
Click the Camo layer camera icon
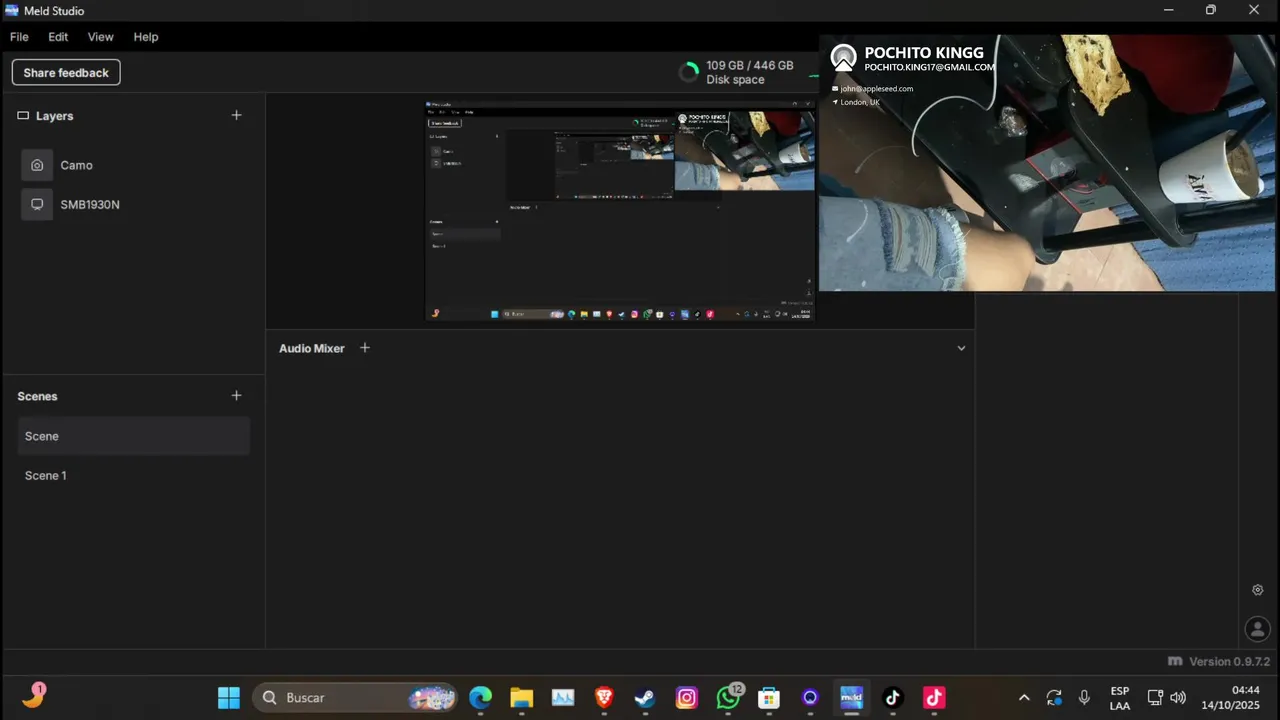tap(37, 165)
